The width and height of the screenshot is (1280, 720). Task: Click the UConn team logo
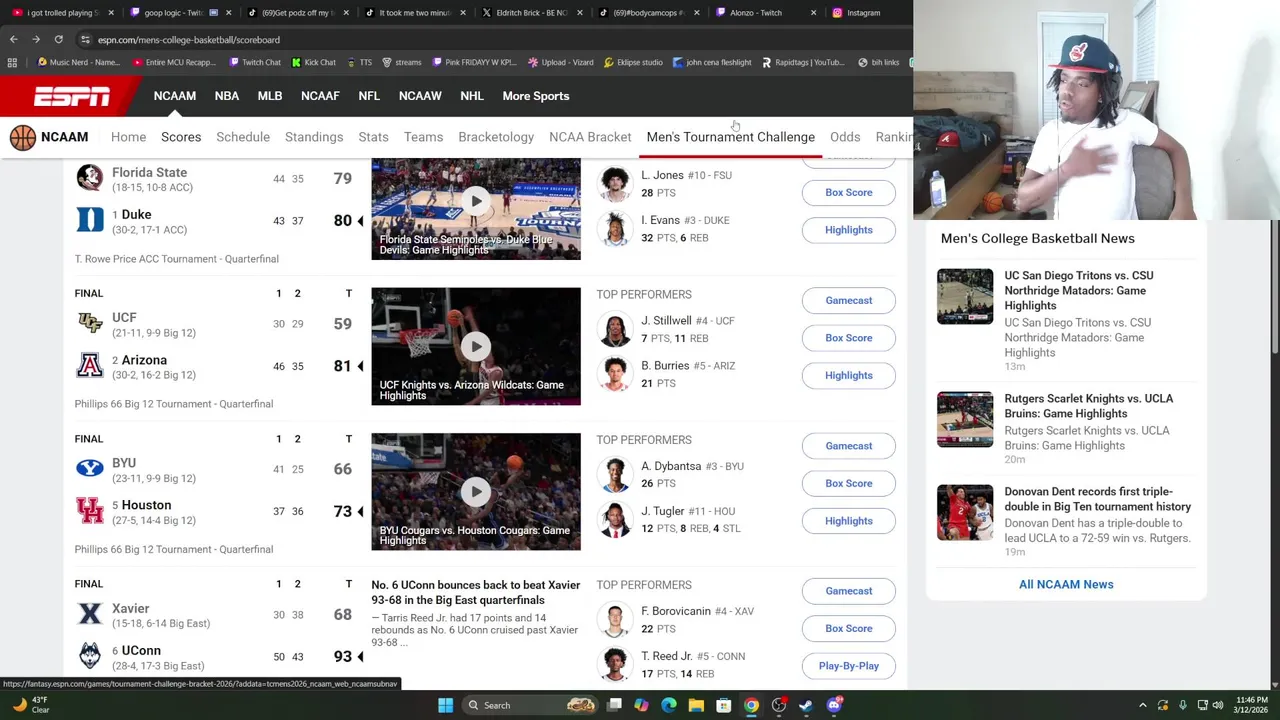90,656
